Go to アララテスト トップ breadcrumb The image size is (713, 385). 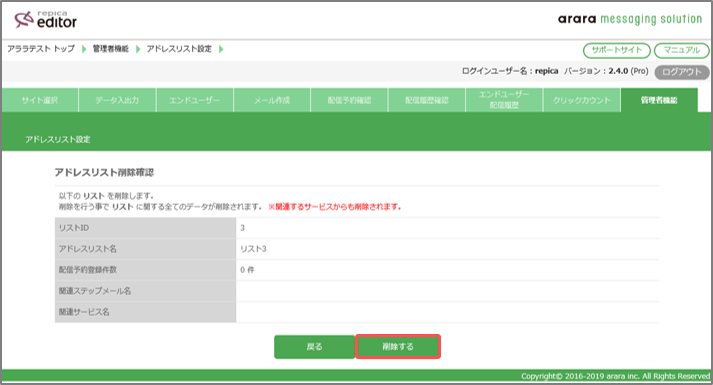tap(41, 49)
